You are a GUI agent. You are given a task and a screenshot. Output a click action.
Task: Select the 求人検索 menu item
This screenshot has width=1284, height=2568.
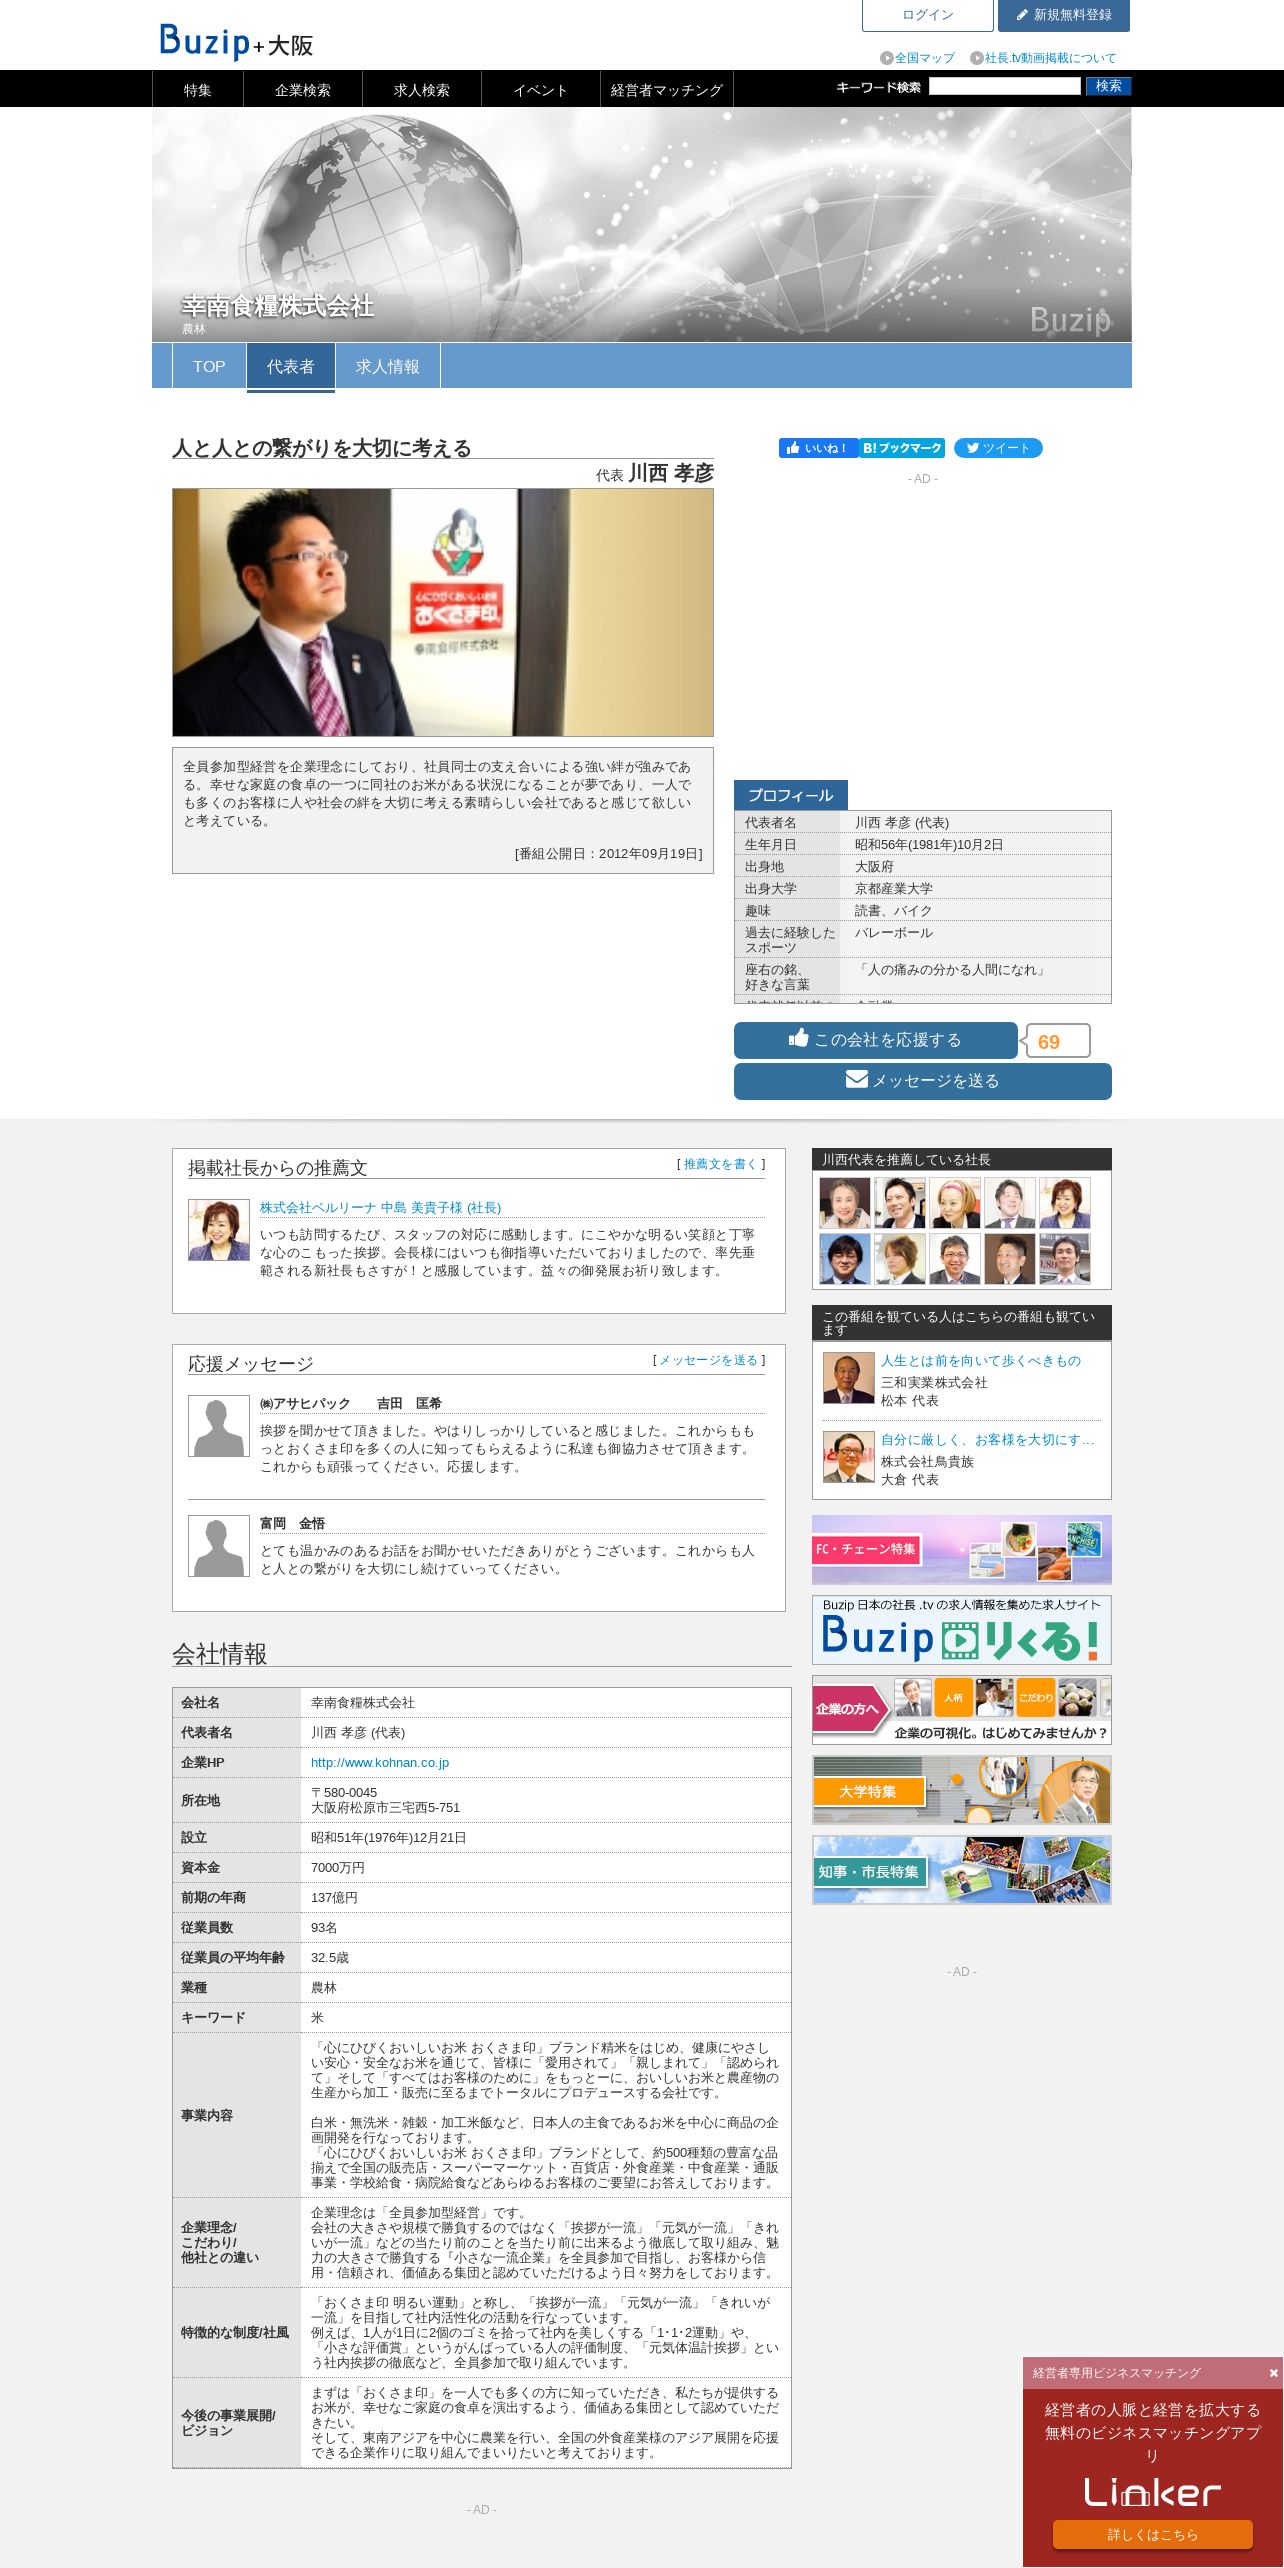(x=421, y=90)
